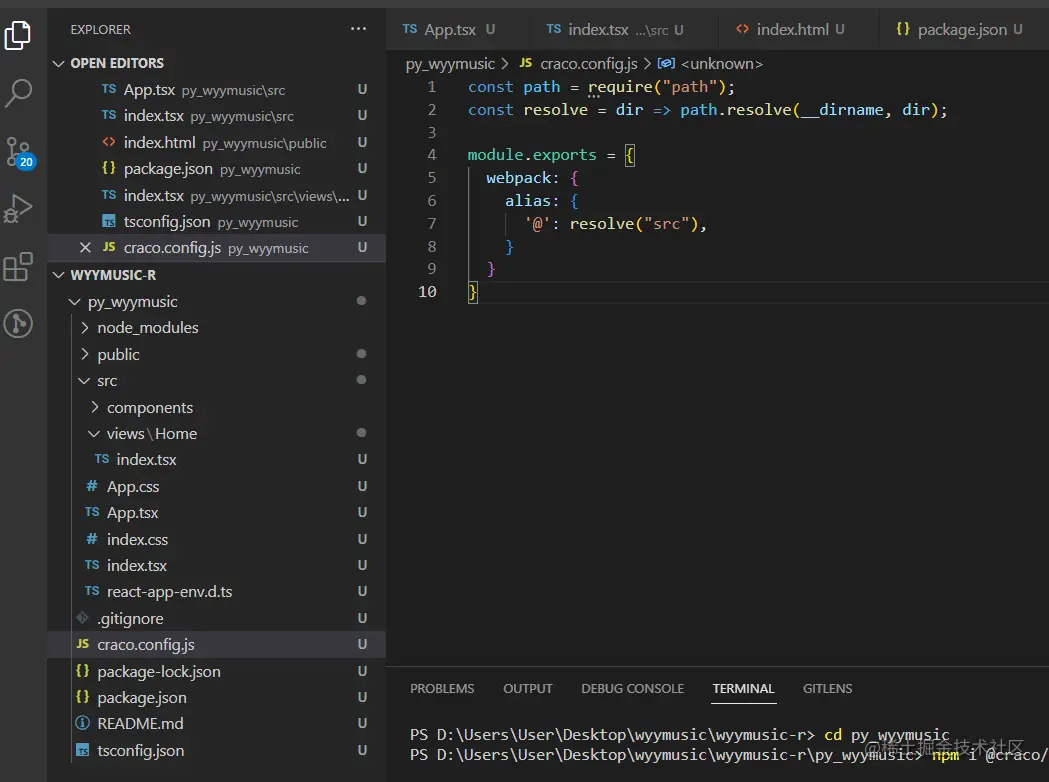
Task: Collapse the views\Home folder
Action: point(94,433)
